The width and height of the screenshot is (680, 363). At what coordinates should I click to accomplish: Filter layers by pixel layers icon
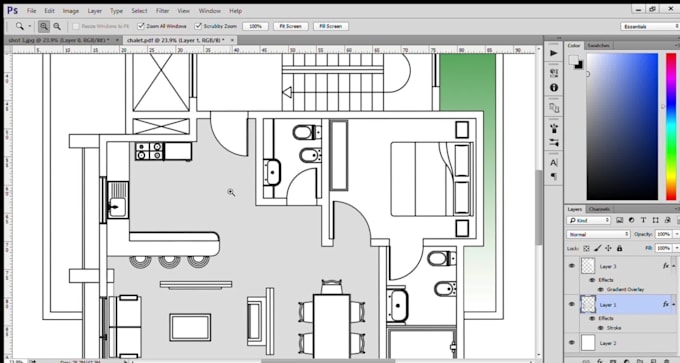[619, 220]
